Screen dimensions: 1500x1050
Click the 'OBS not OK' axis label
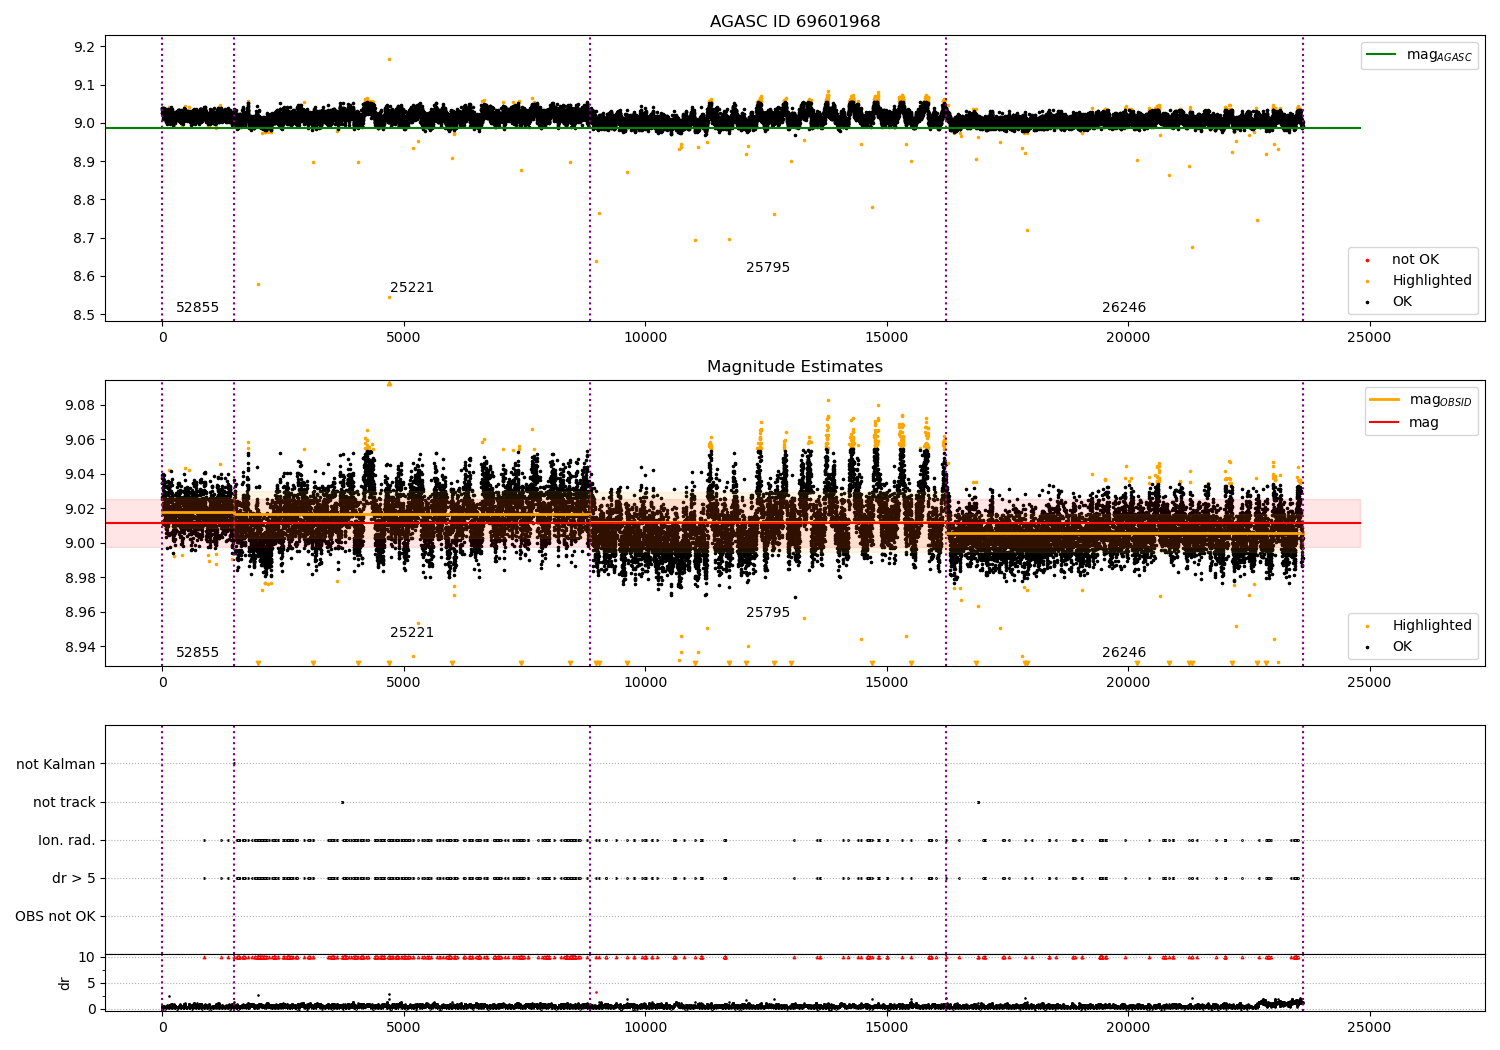[x=55, y=917]
